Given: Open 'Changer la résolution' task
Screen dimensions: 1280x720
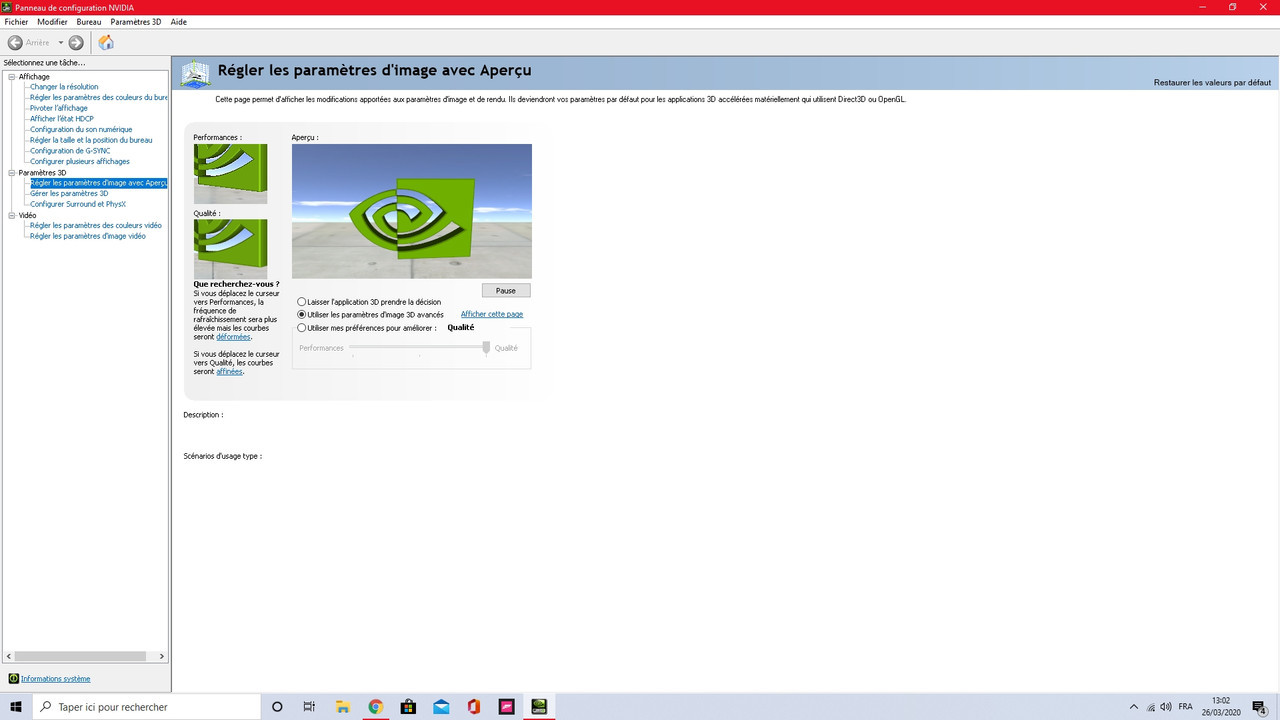Looking at the screenshot, I should 64,87.
